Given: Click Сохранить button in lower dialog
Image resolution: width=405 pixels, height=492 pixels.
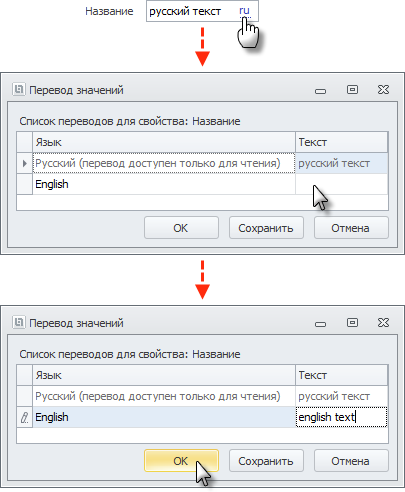Looking at the screenshot, I should coord(266,461).
